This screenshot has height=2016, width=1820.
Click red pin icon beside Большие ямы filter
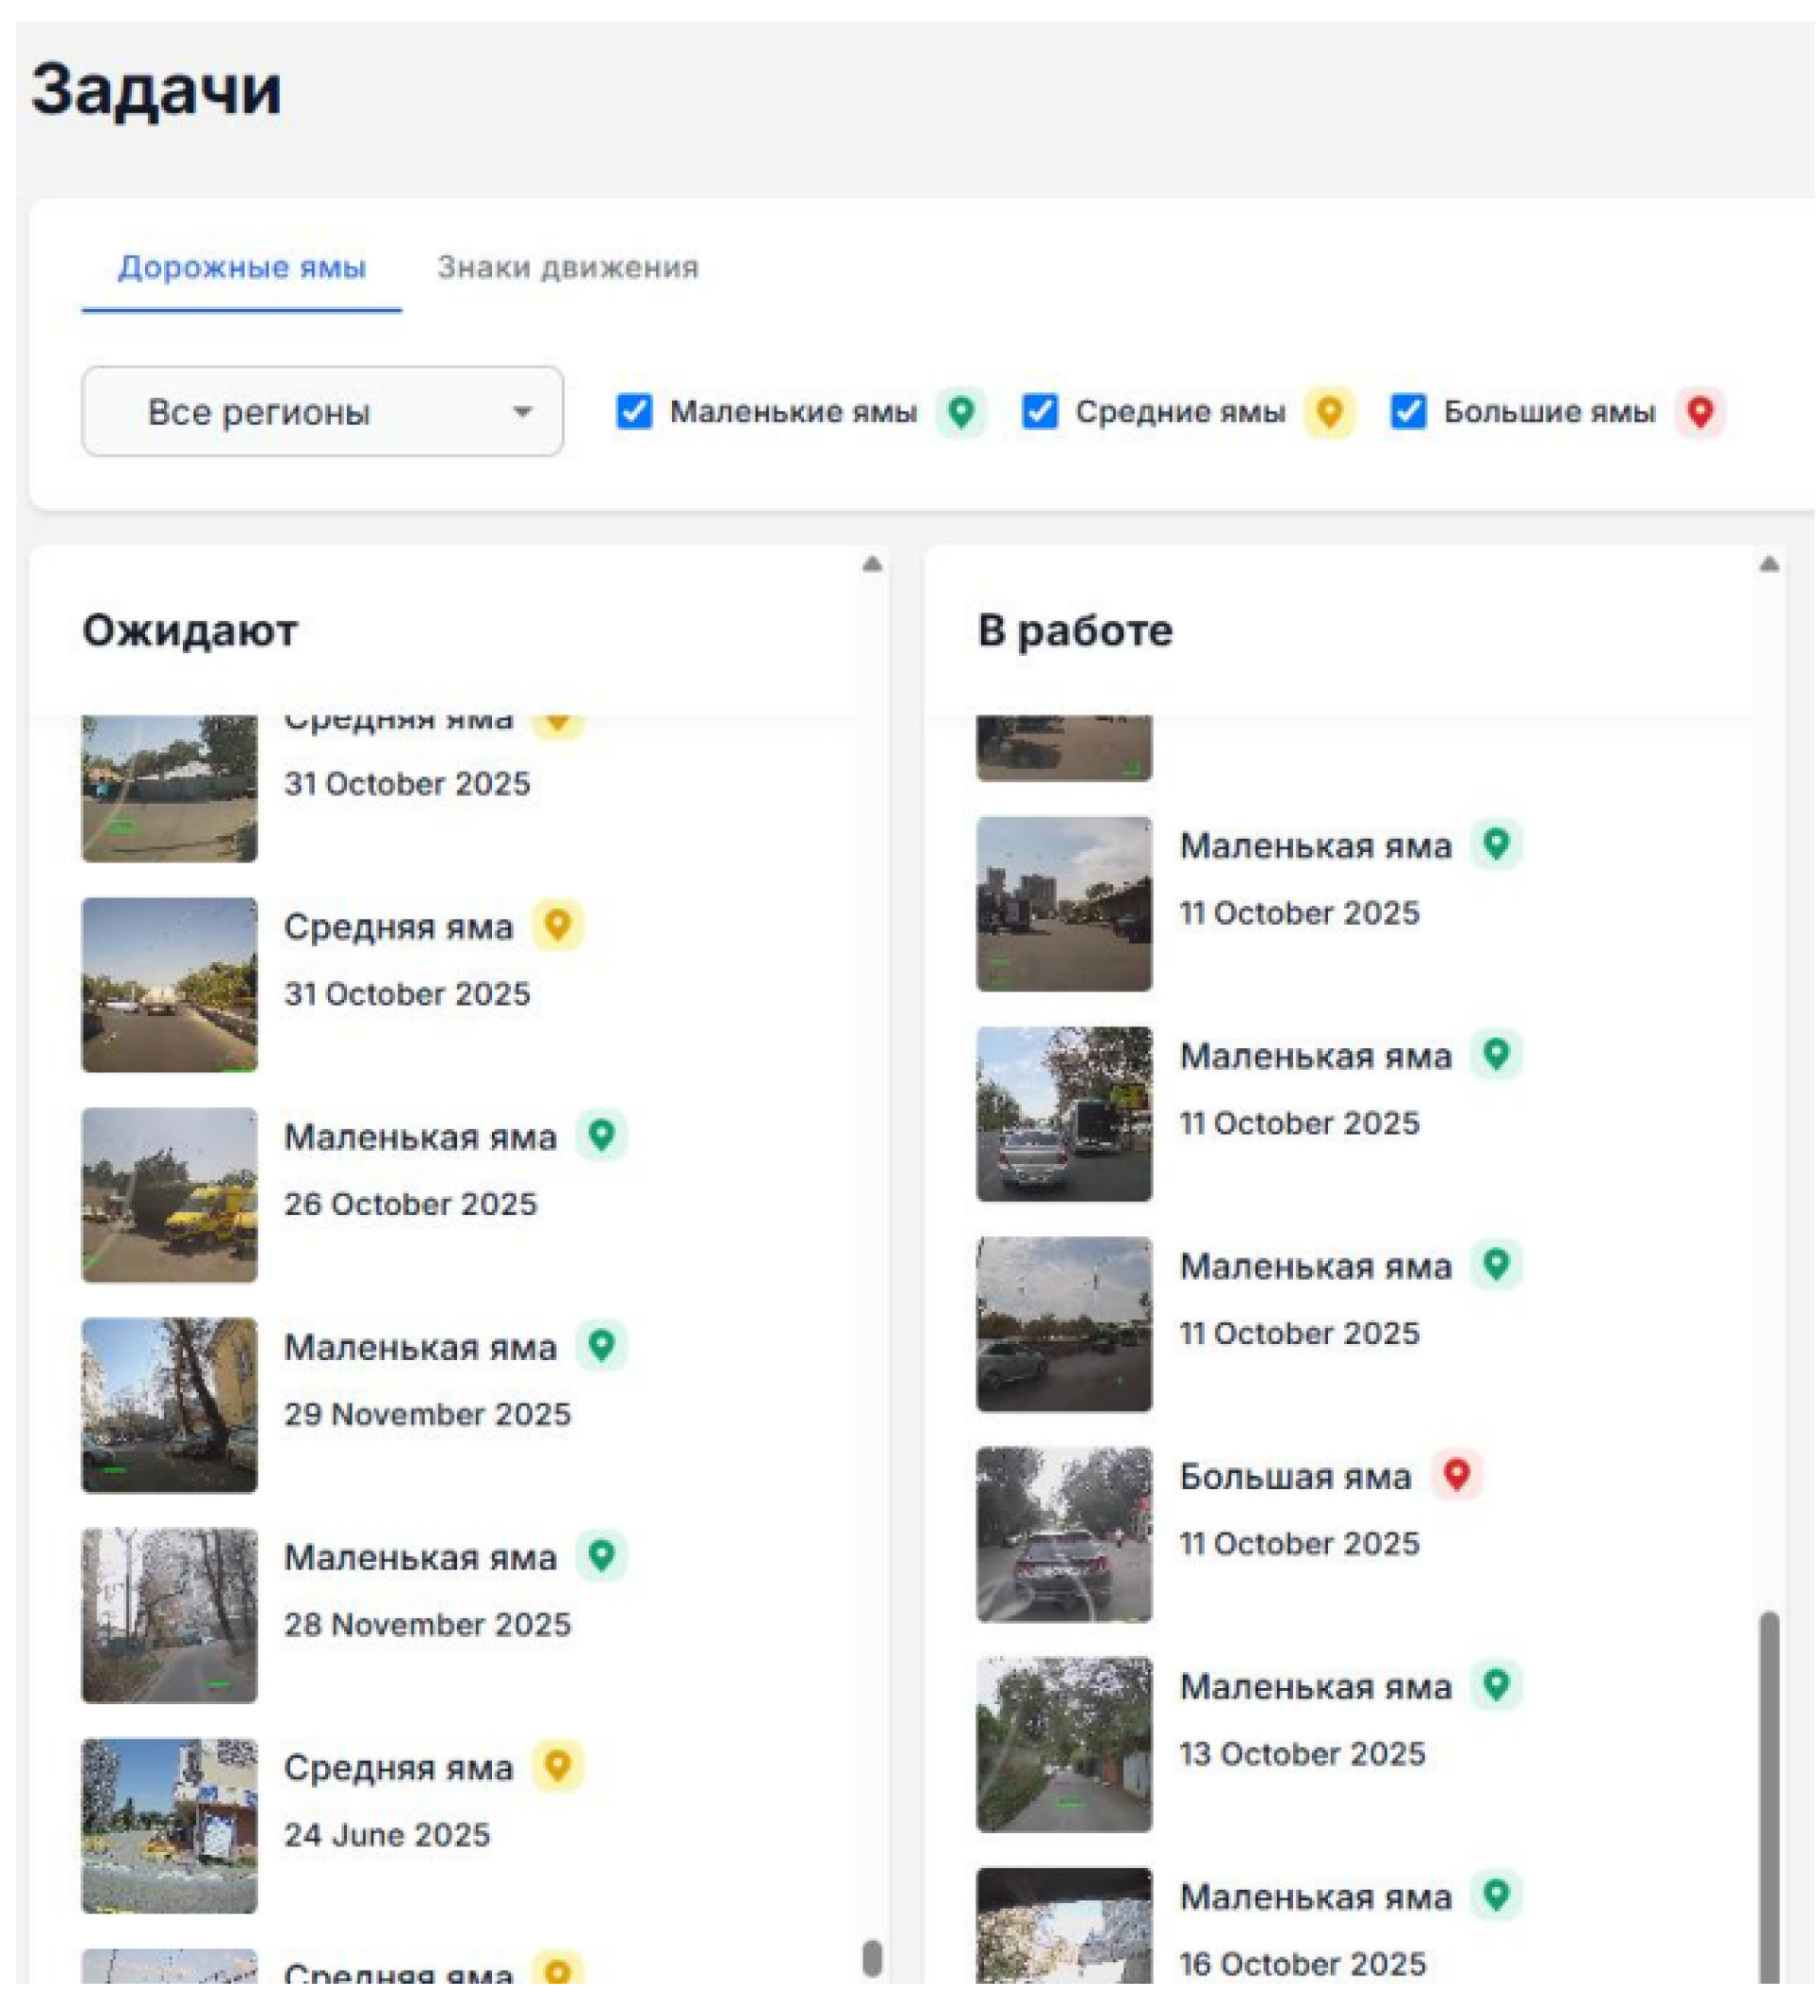(1702, 412)
